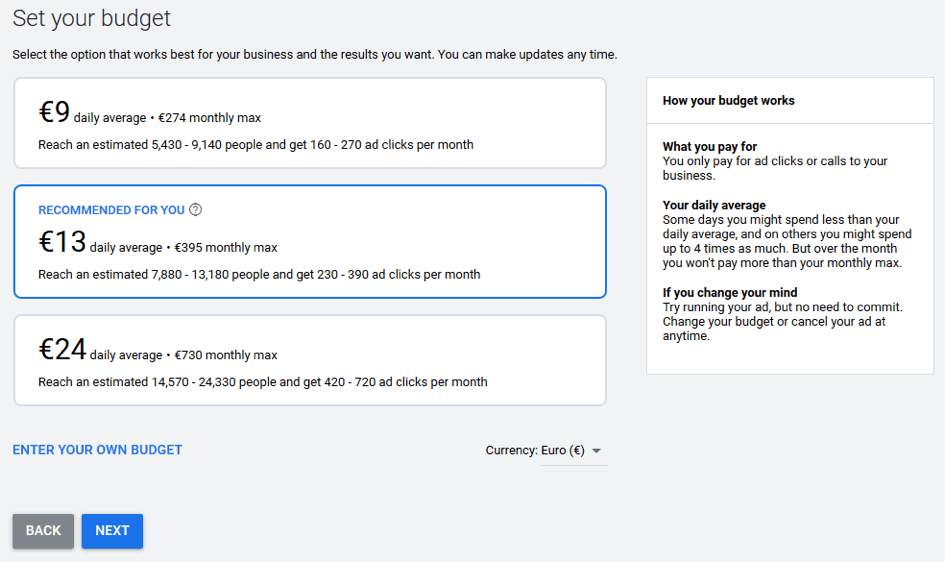Click the Your daily average heading
This screenshot has height=562, width=945.
(x=714, y=205)
